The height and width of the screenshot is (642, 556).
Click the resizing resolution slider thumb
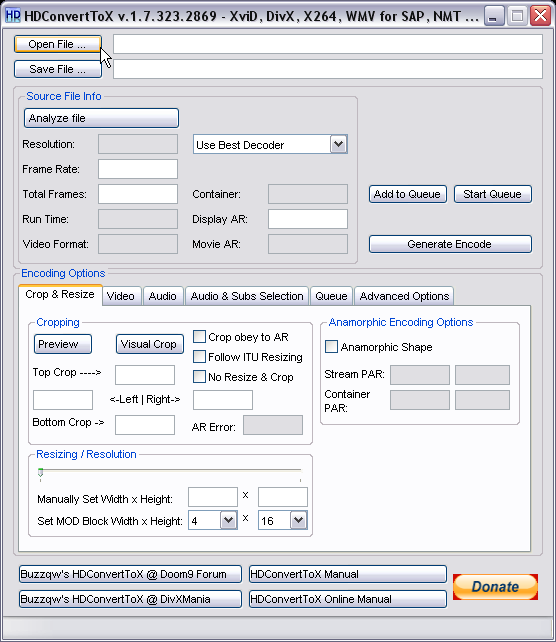tap(41, 473)
